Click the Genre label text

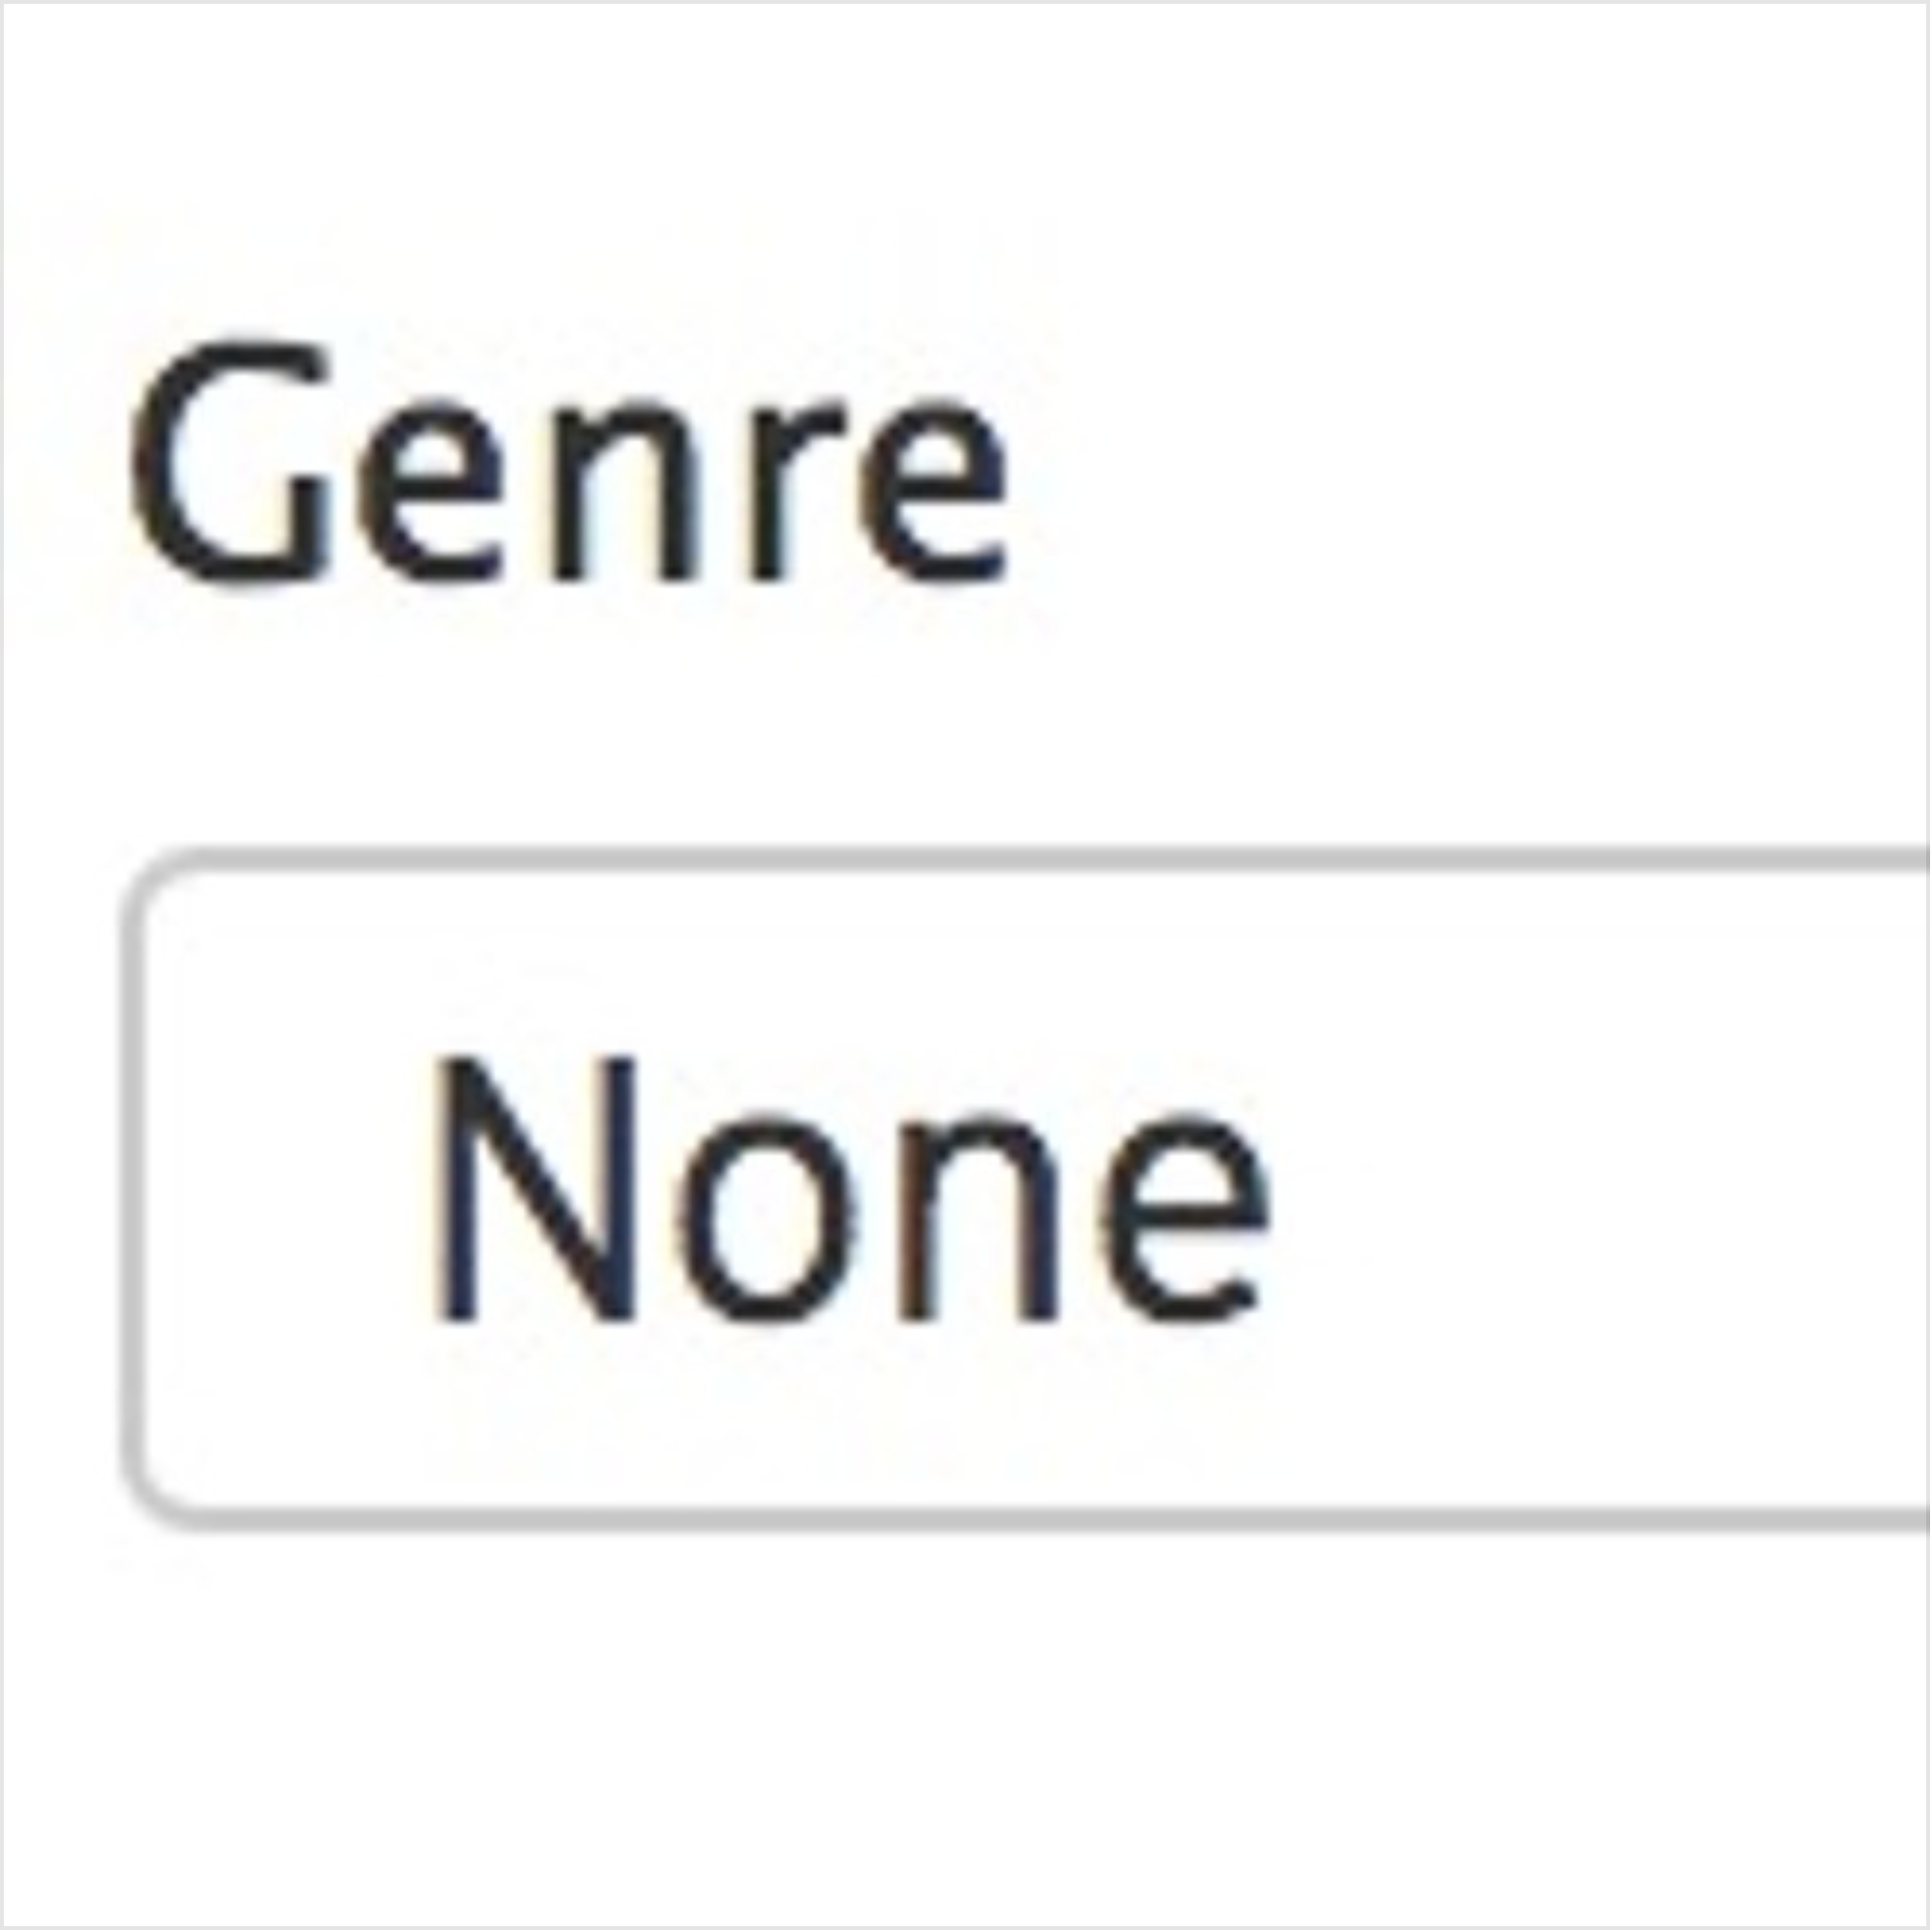(x=566, y=462)
